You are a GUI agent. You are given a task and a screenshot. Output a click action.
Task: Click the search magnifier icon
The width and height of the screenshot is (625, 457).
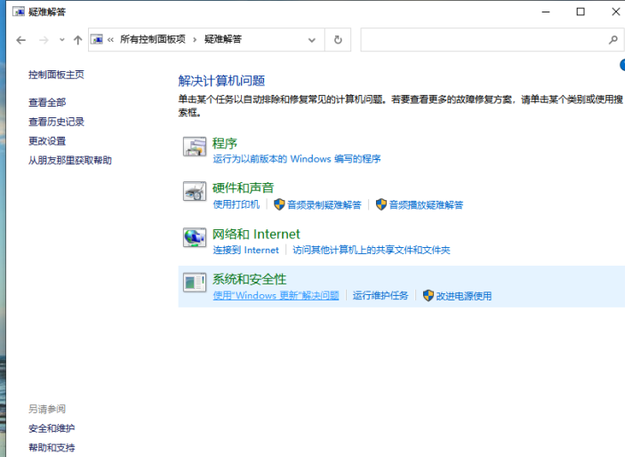pyautogui.click(x=613, y=39)
